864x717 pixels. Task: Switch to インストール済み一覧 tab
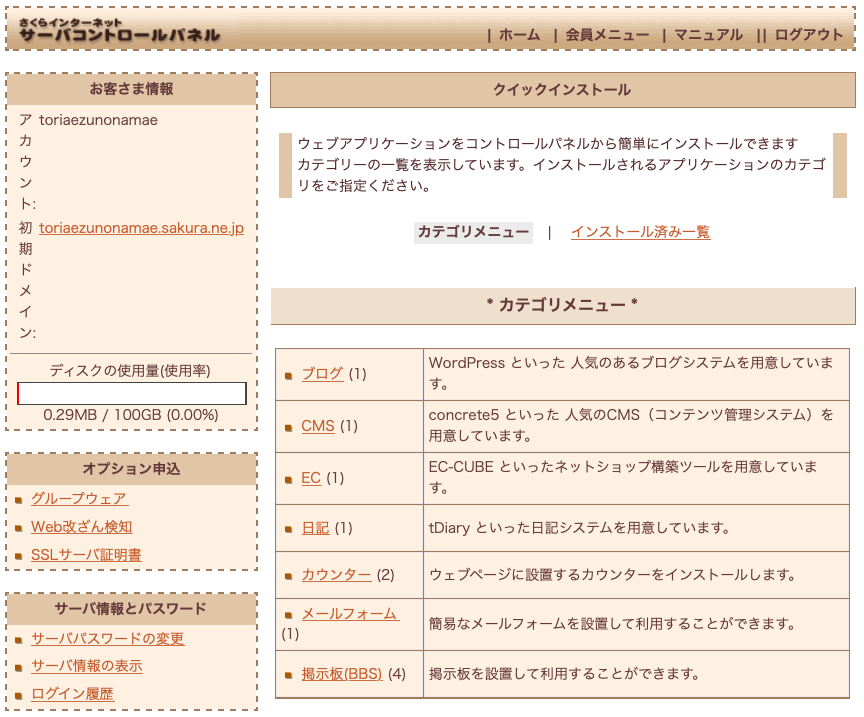click(x=640, y=232)
